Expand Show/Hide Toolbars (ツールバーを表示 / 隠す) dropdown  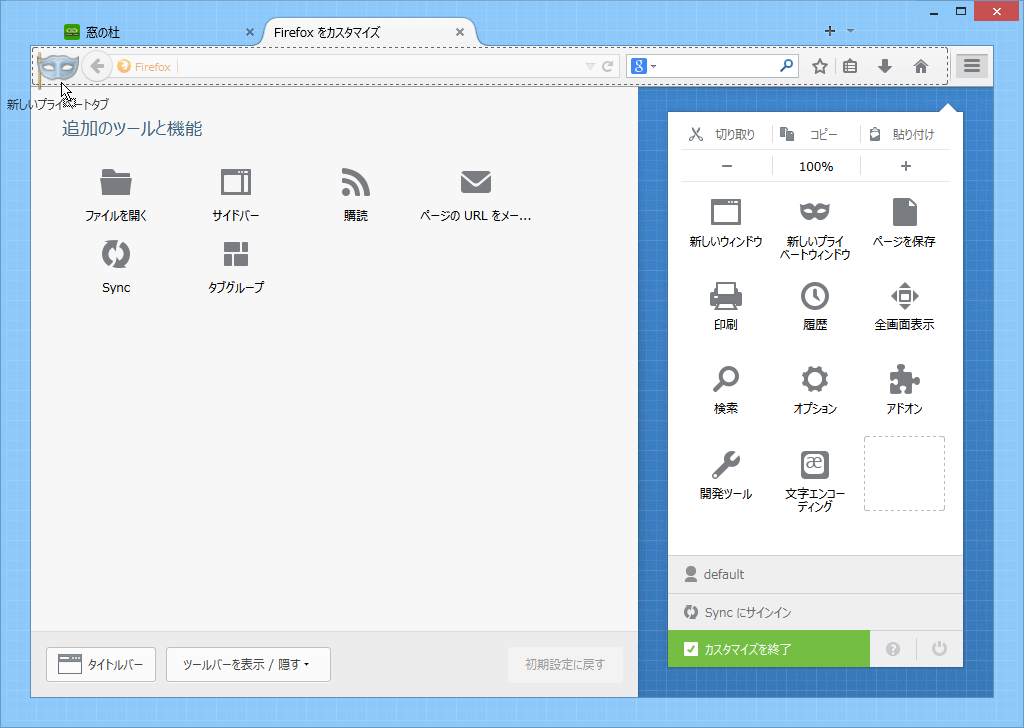pos(248,665)
